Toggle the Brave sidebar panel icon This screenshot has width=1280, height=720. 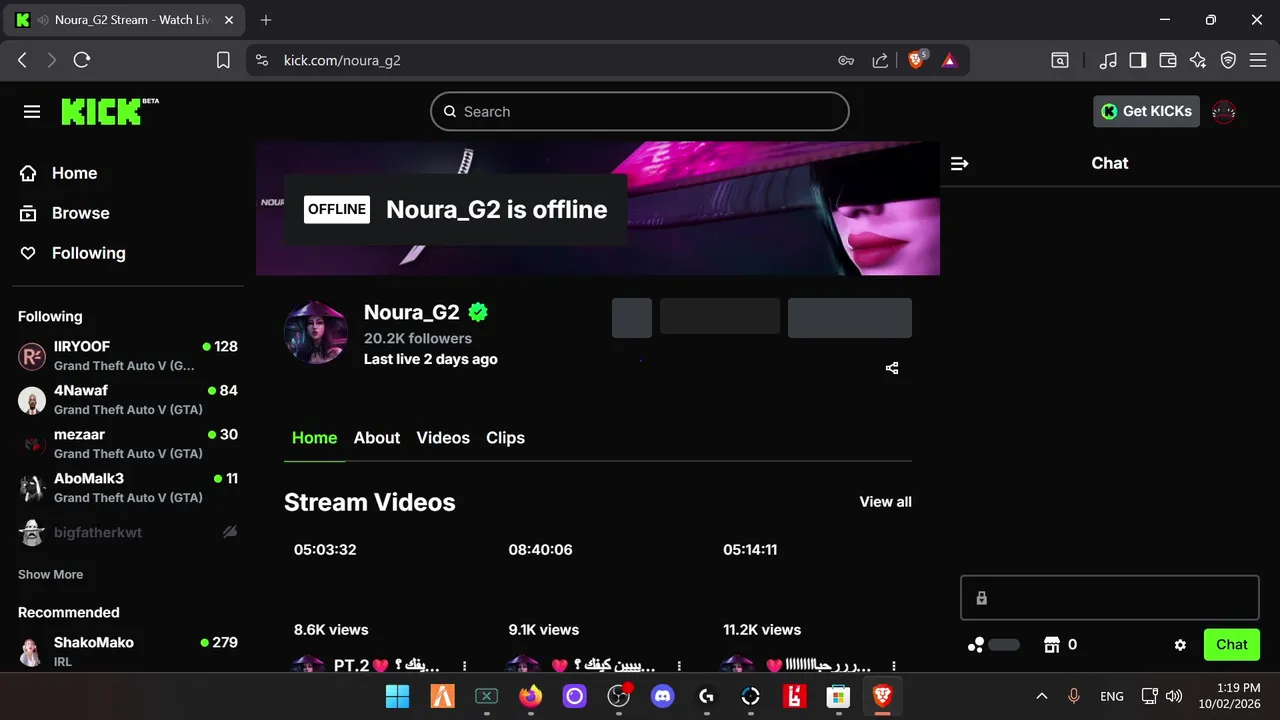[x=1137, y=60]
